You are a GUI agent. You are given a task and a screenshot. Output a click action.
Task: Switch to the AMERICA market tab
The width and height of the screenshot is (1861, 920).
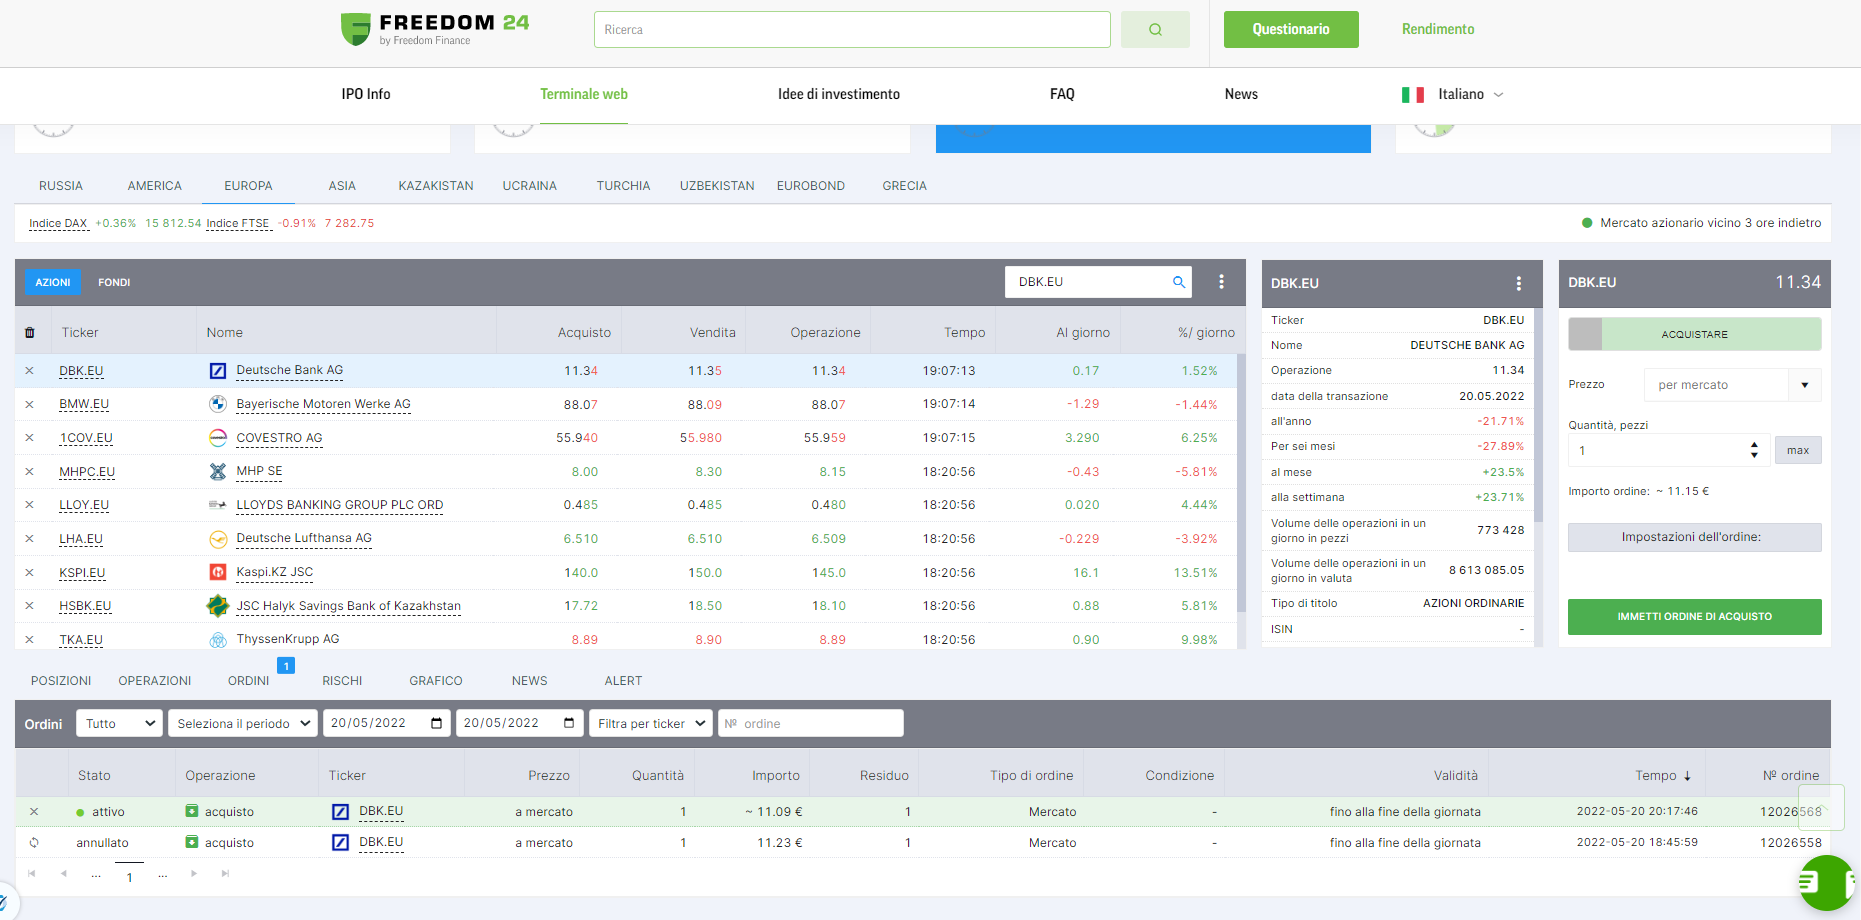pyautogui.click(x=155, y=186)
